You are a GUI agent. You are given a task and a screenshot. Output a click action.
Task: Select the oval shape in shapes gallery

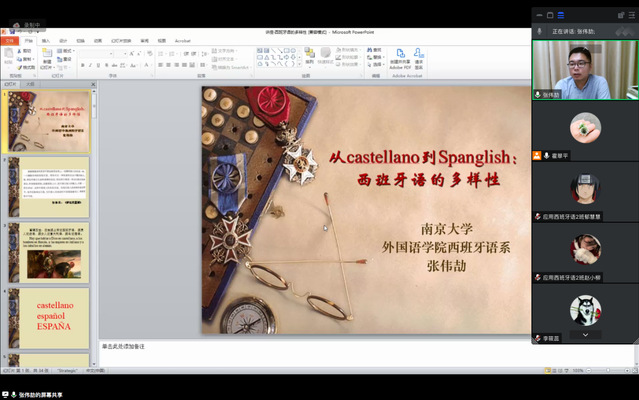(293, 51)
